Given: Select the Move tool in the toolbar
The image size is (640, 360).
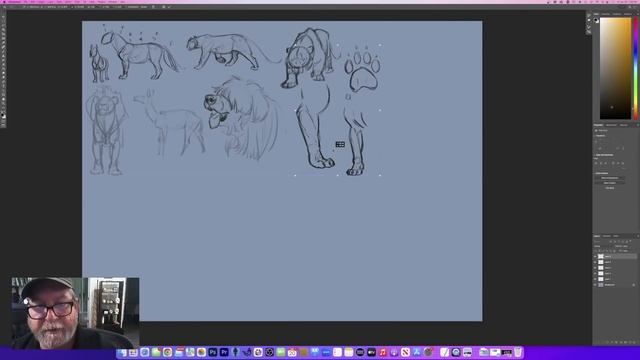Looking at the screenshot, I should (3, 16).
